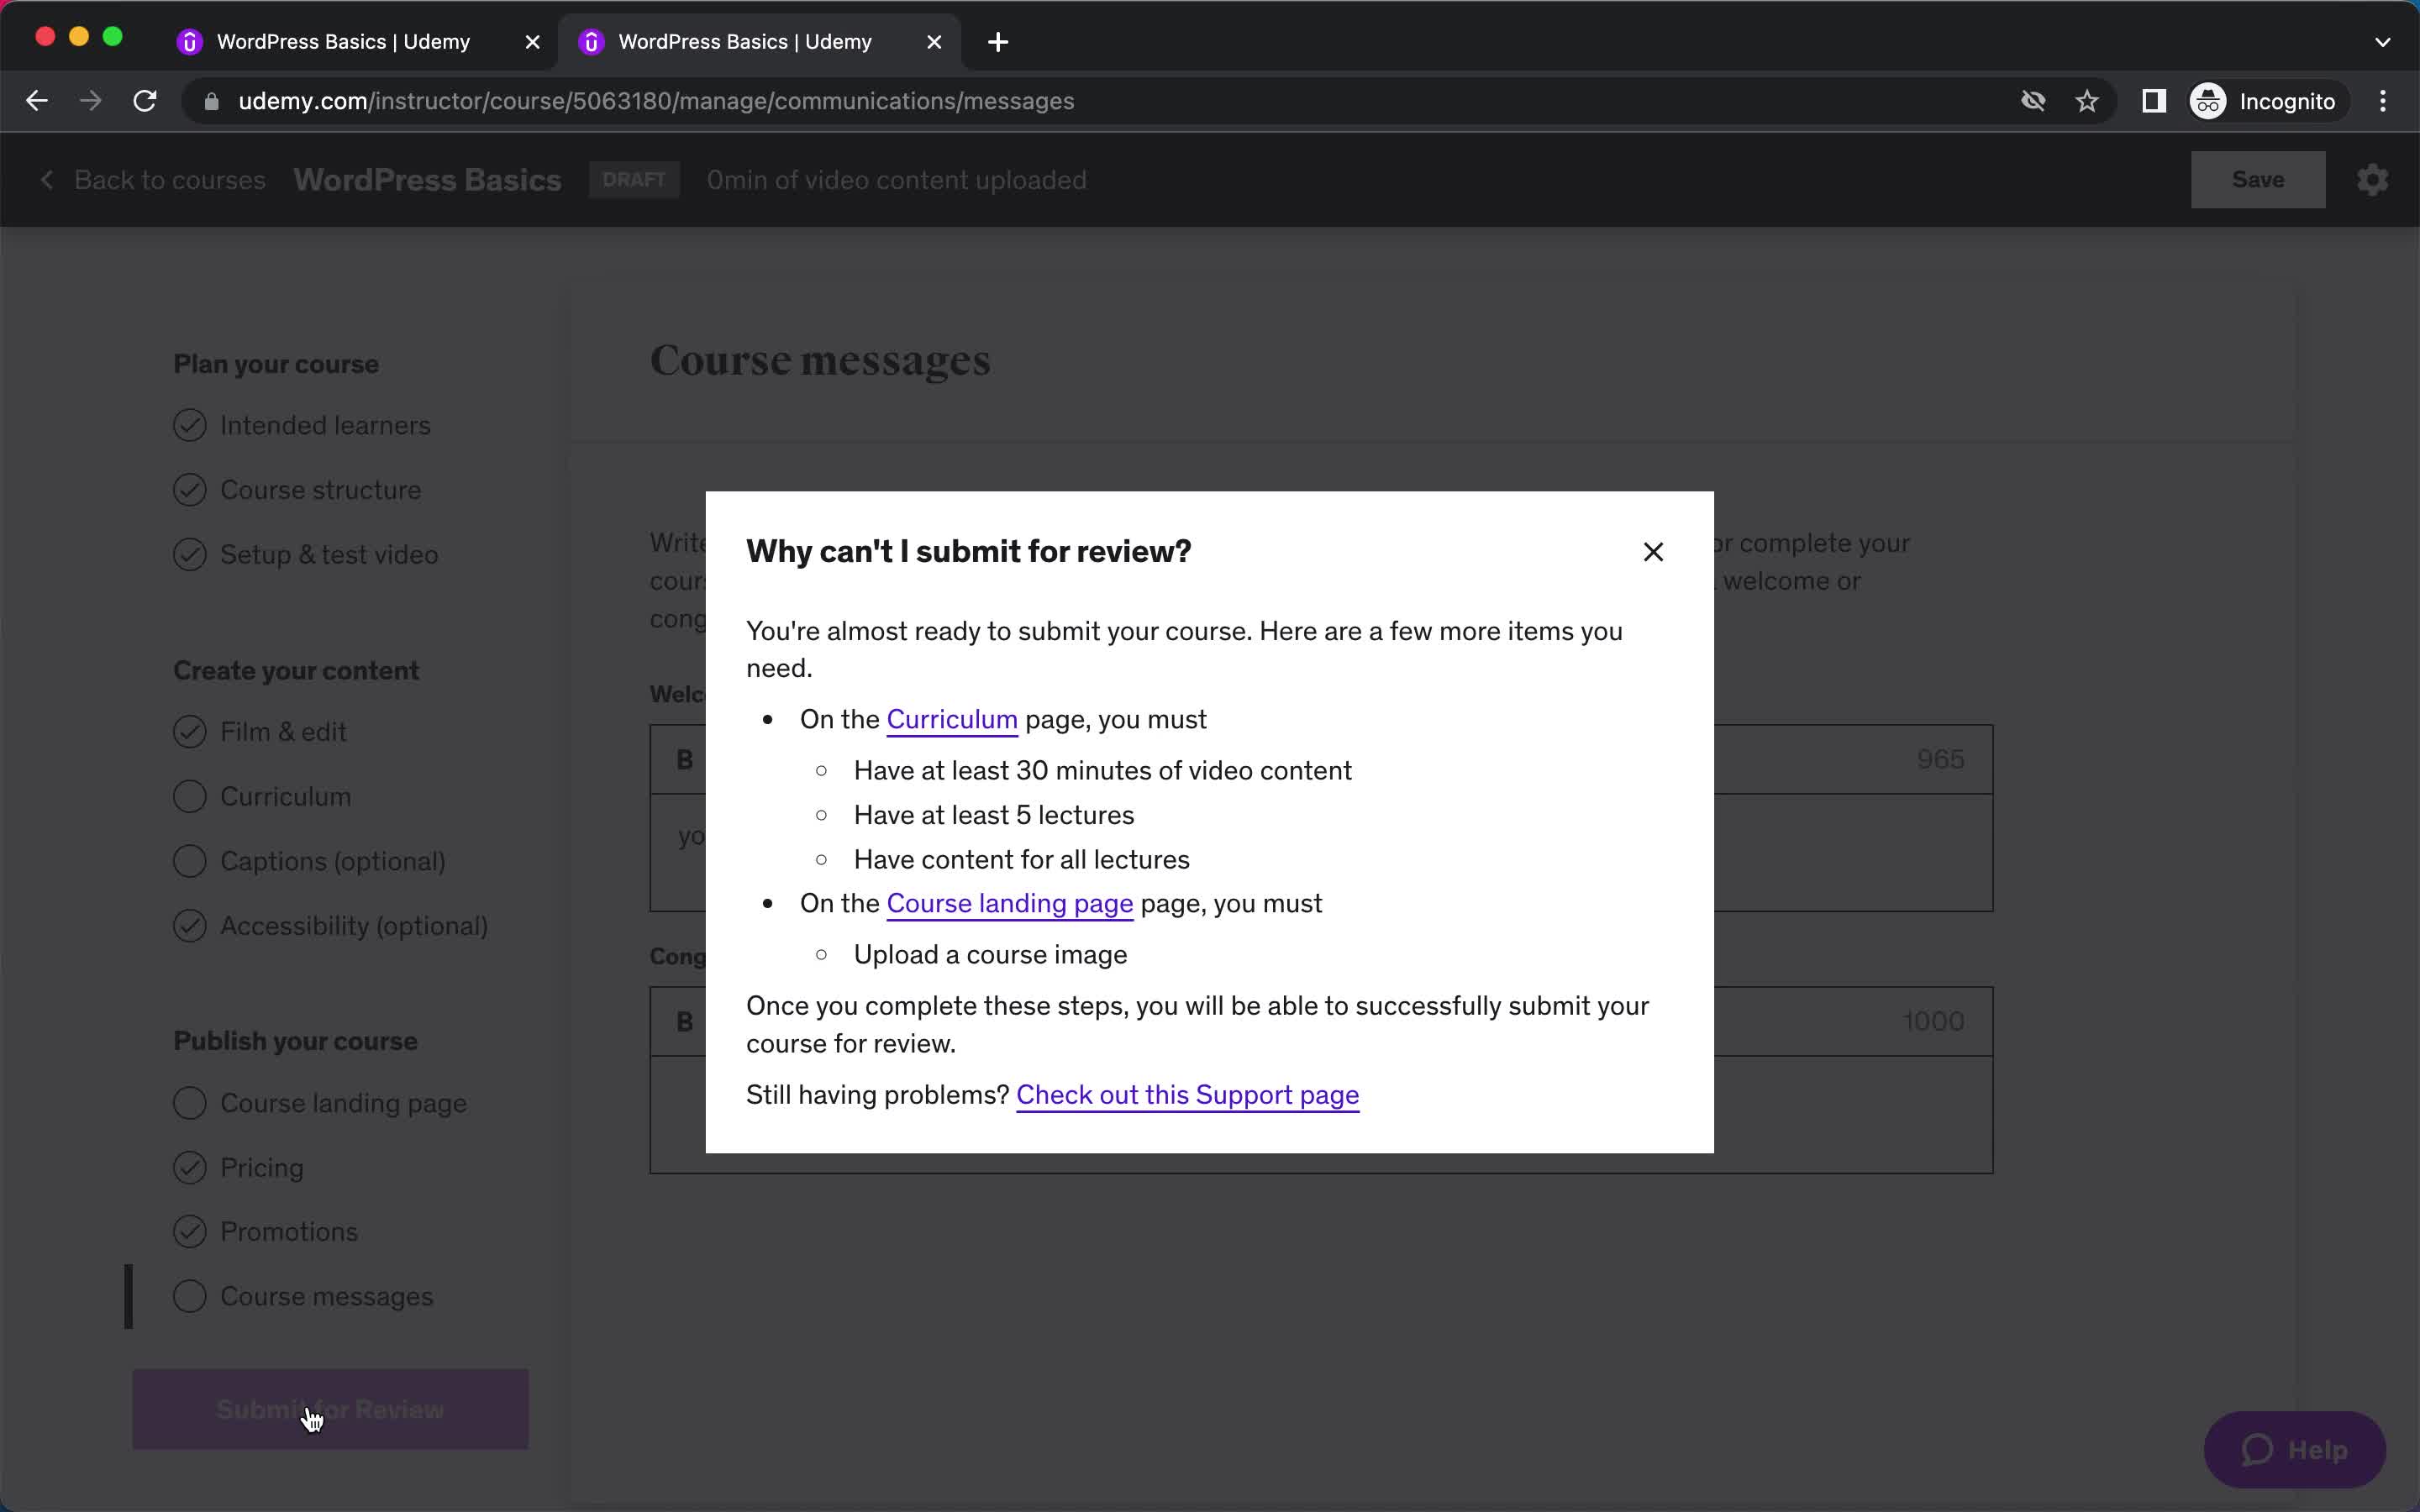Click the Check out this Support page link
The height and width of the screenshot is (1512, 2420).
(x=1186, y=1094)
